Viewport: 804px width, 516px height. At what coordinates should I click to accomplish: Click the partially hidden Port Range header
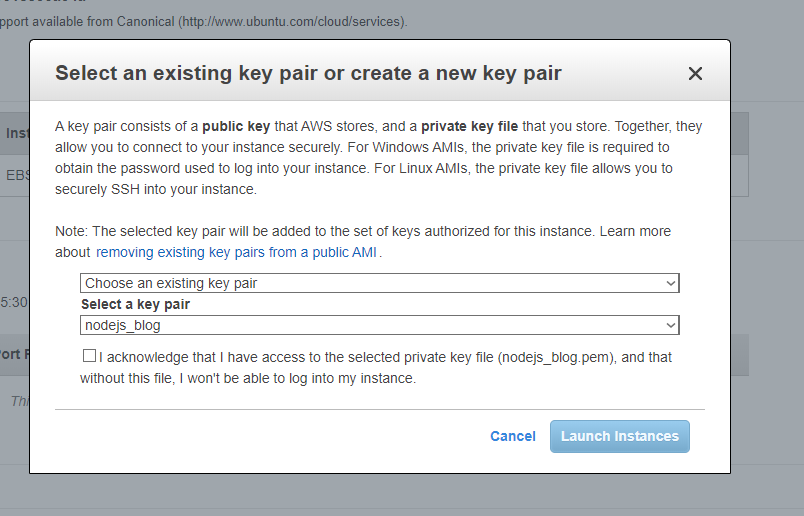point(14,353)
